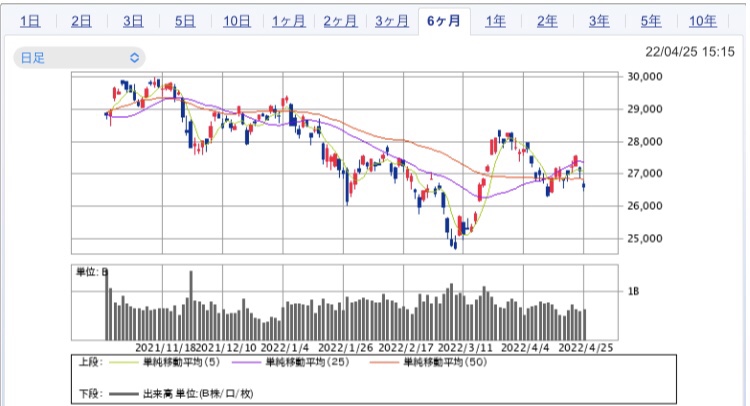The width and height of the screenshot is (750, 406).
Task: Click the 2022/4/25 date label
Action: click(586, 348)
